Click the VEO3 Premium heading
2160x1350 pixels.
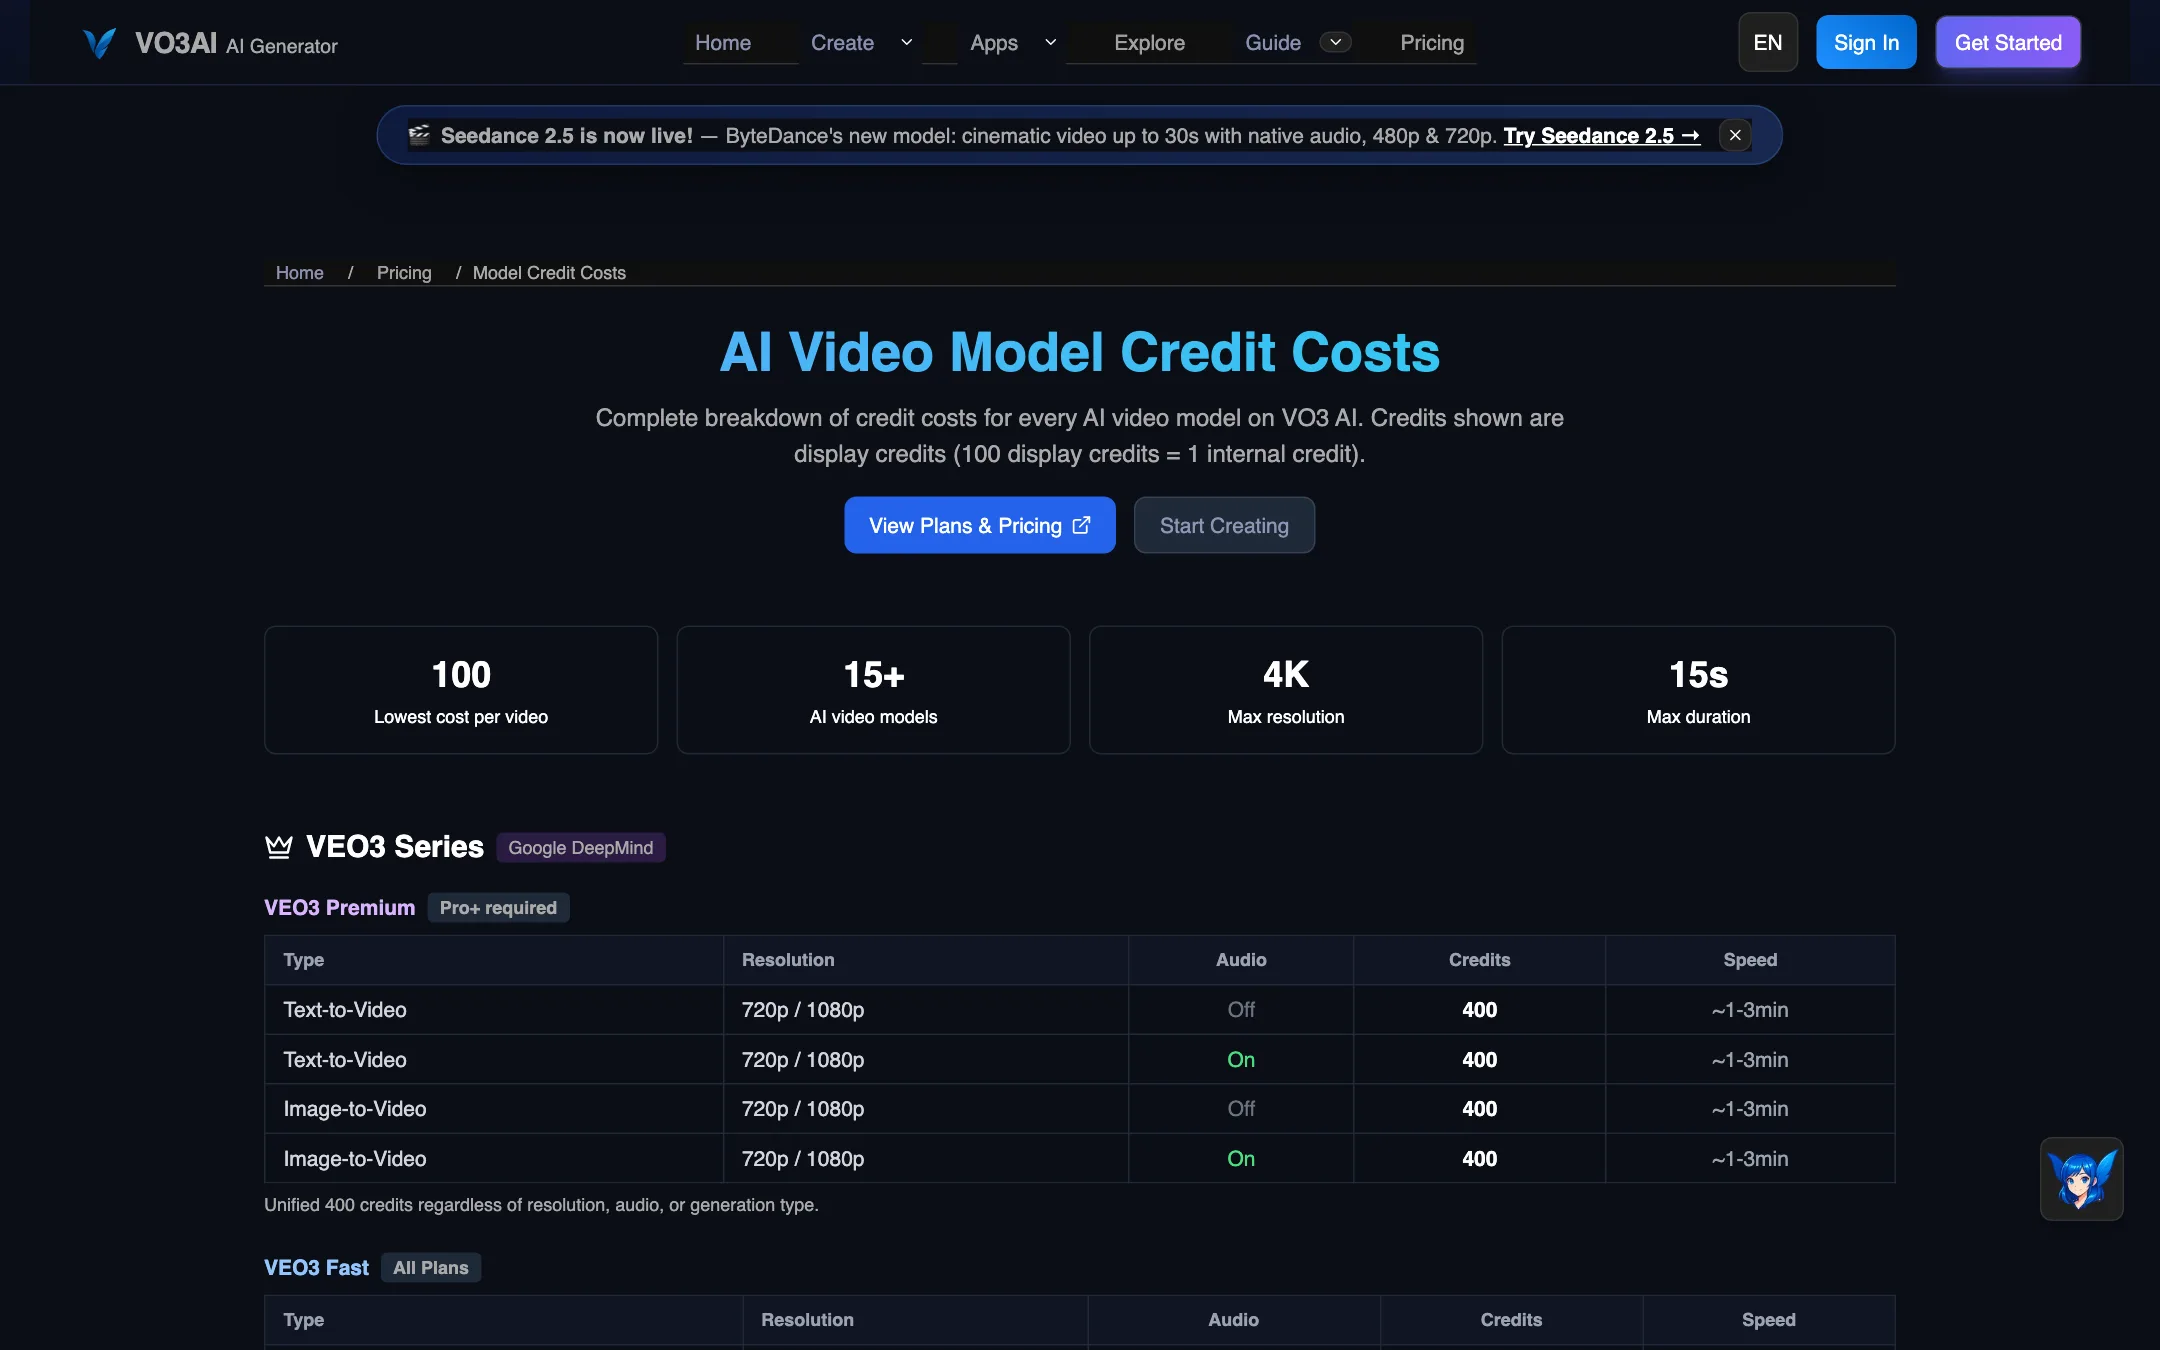pyautogui.click(x=339, y=907)
